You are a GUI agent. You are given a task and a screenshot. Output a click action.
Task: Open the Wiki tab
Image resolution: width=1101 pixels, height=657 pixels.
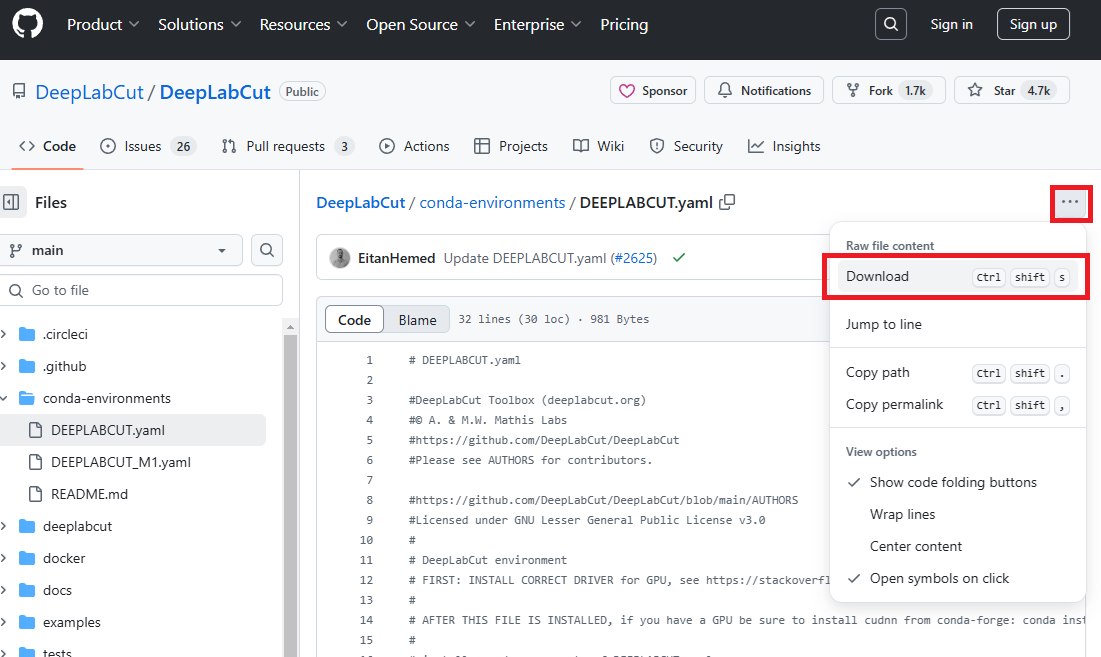coord(598,146)
